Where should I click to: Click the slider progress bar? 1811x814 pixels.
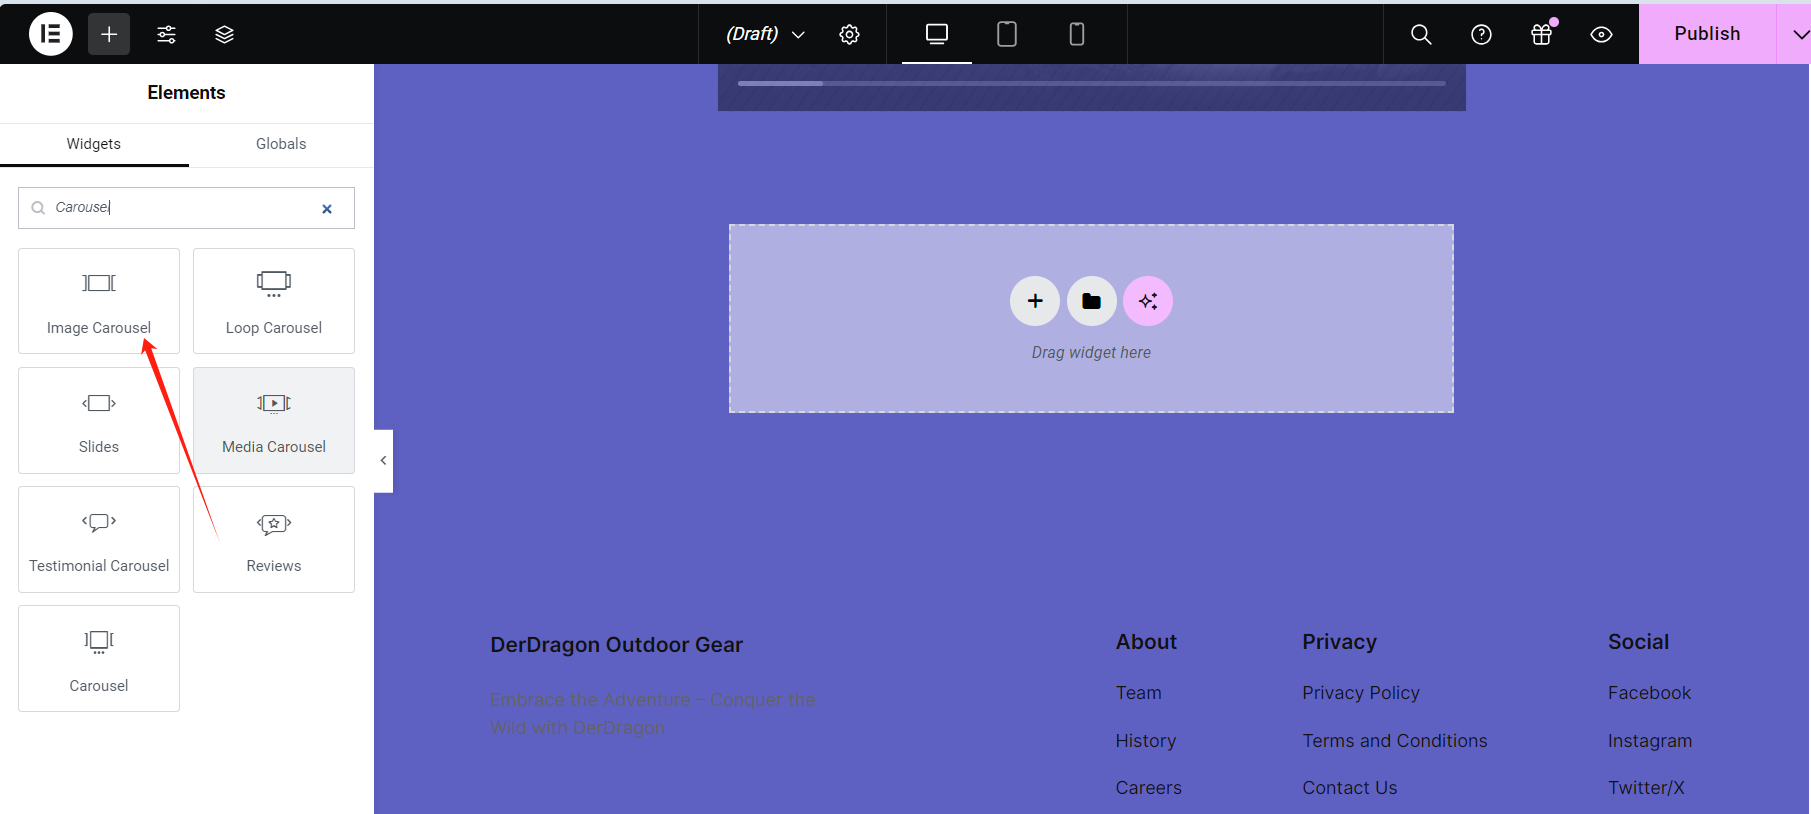tap(1091, 83)
